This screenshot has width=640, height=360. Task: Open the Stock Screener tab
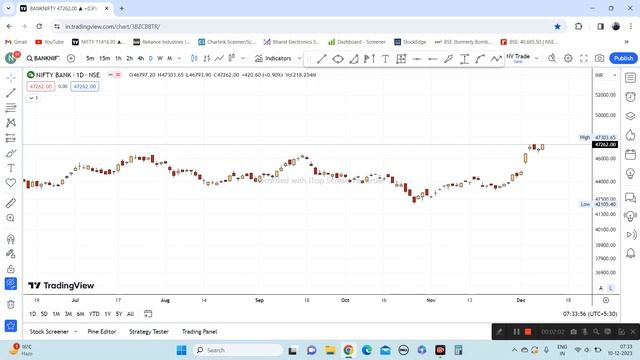pos(49,332)
